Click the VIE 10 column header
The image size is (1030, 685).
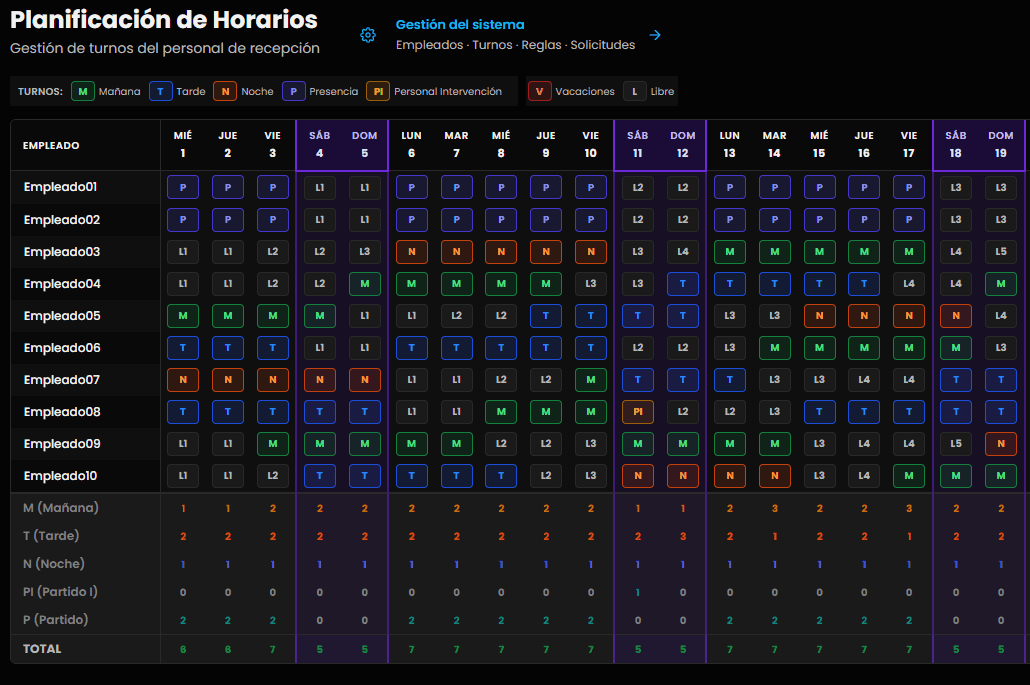[591, 144]
